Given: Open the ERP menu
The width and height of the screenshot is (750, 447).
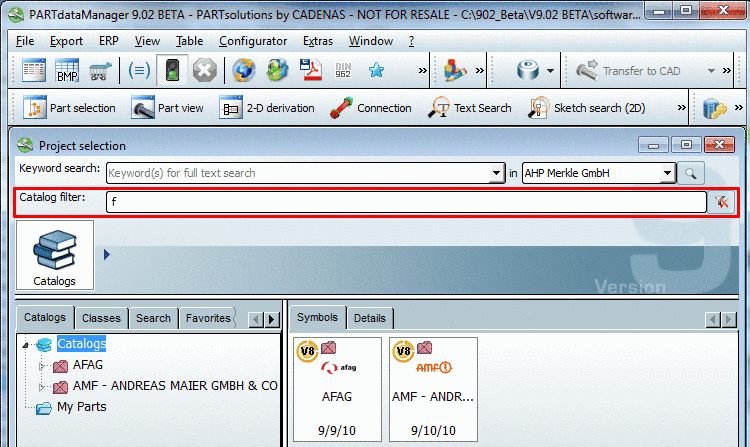Looking at the screenshot, I should point(109,41).
